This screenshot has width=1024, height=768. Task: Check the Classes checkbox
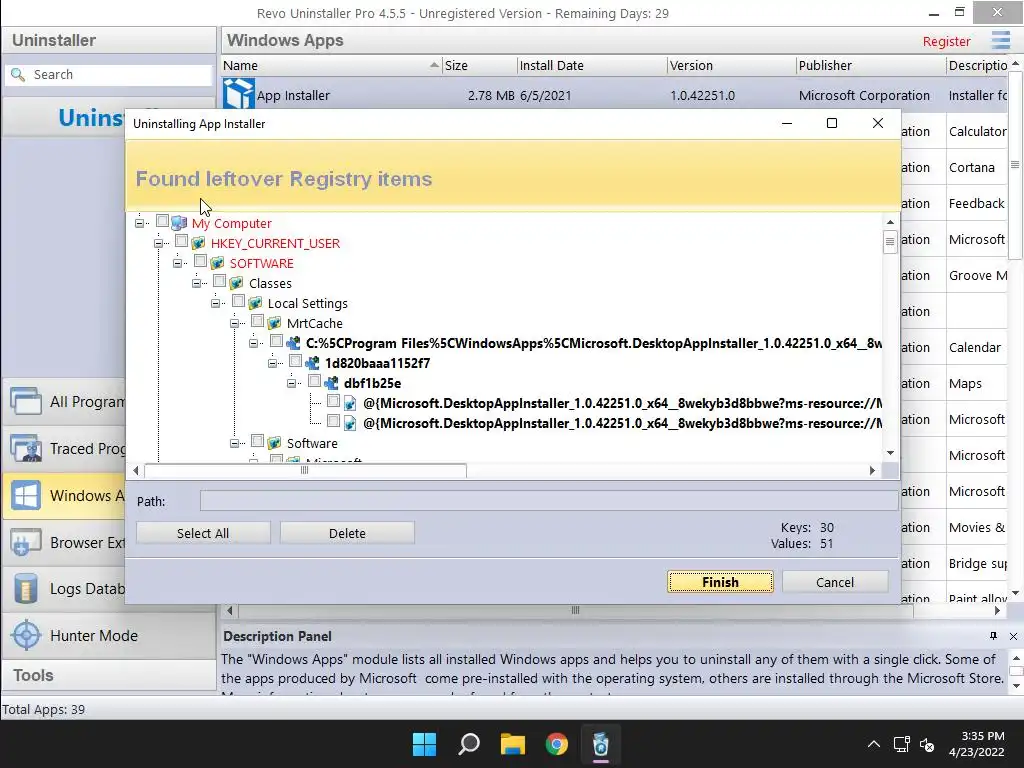(x=219, y=281)
